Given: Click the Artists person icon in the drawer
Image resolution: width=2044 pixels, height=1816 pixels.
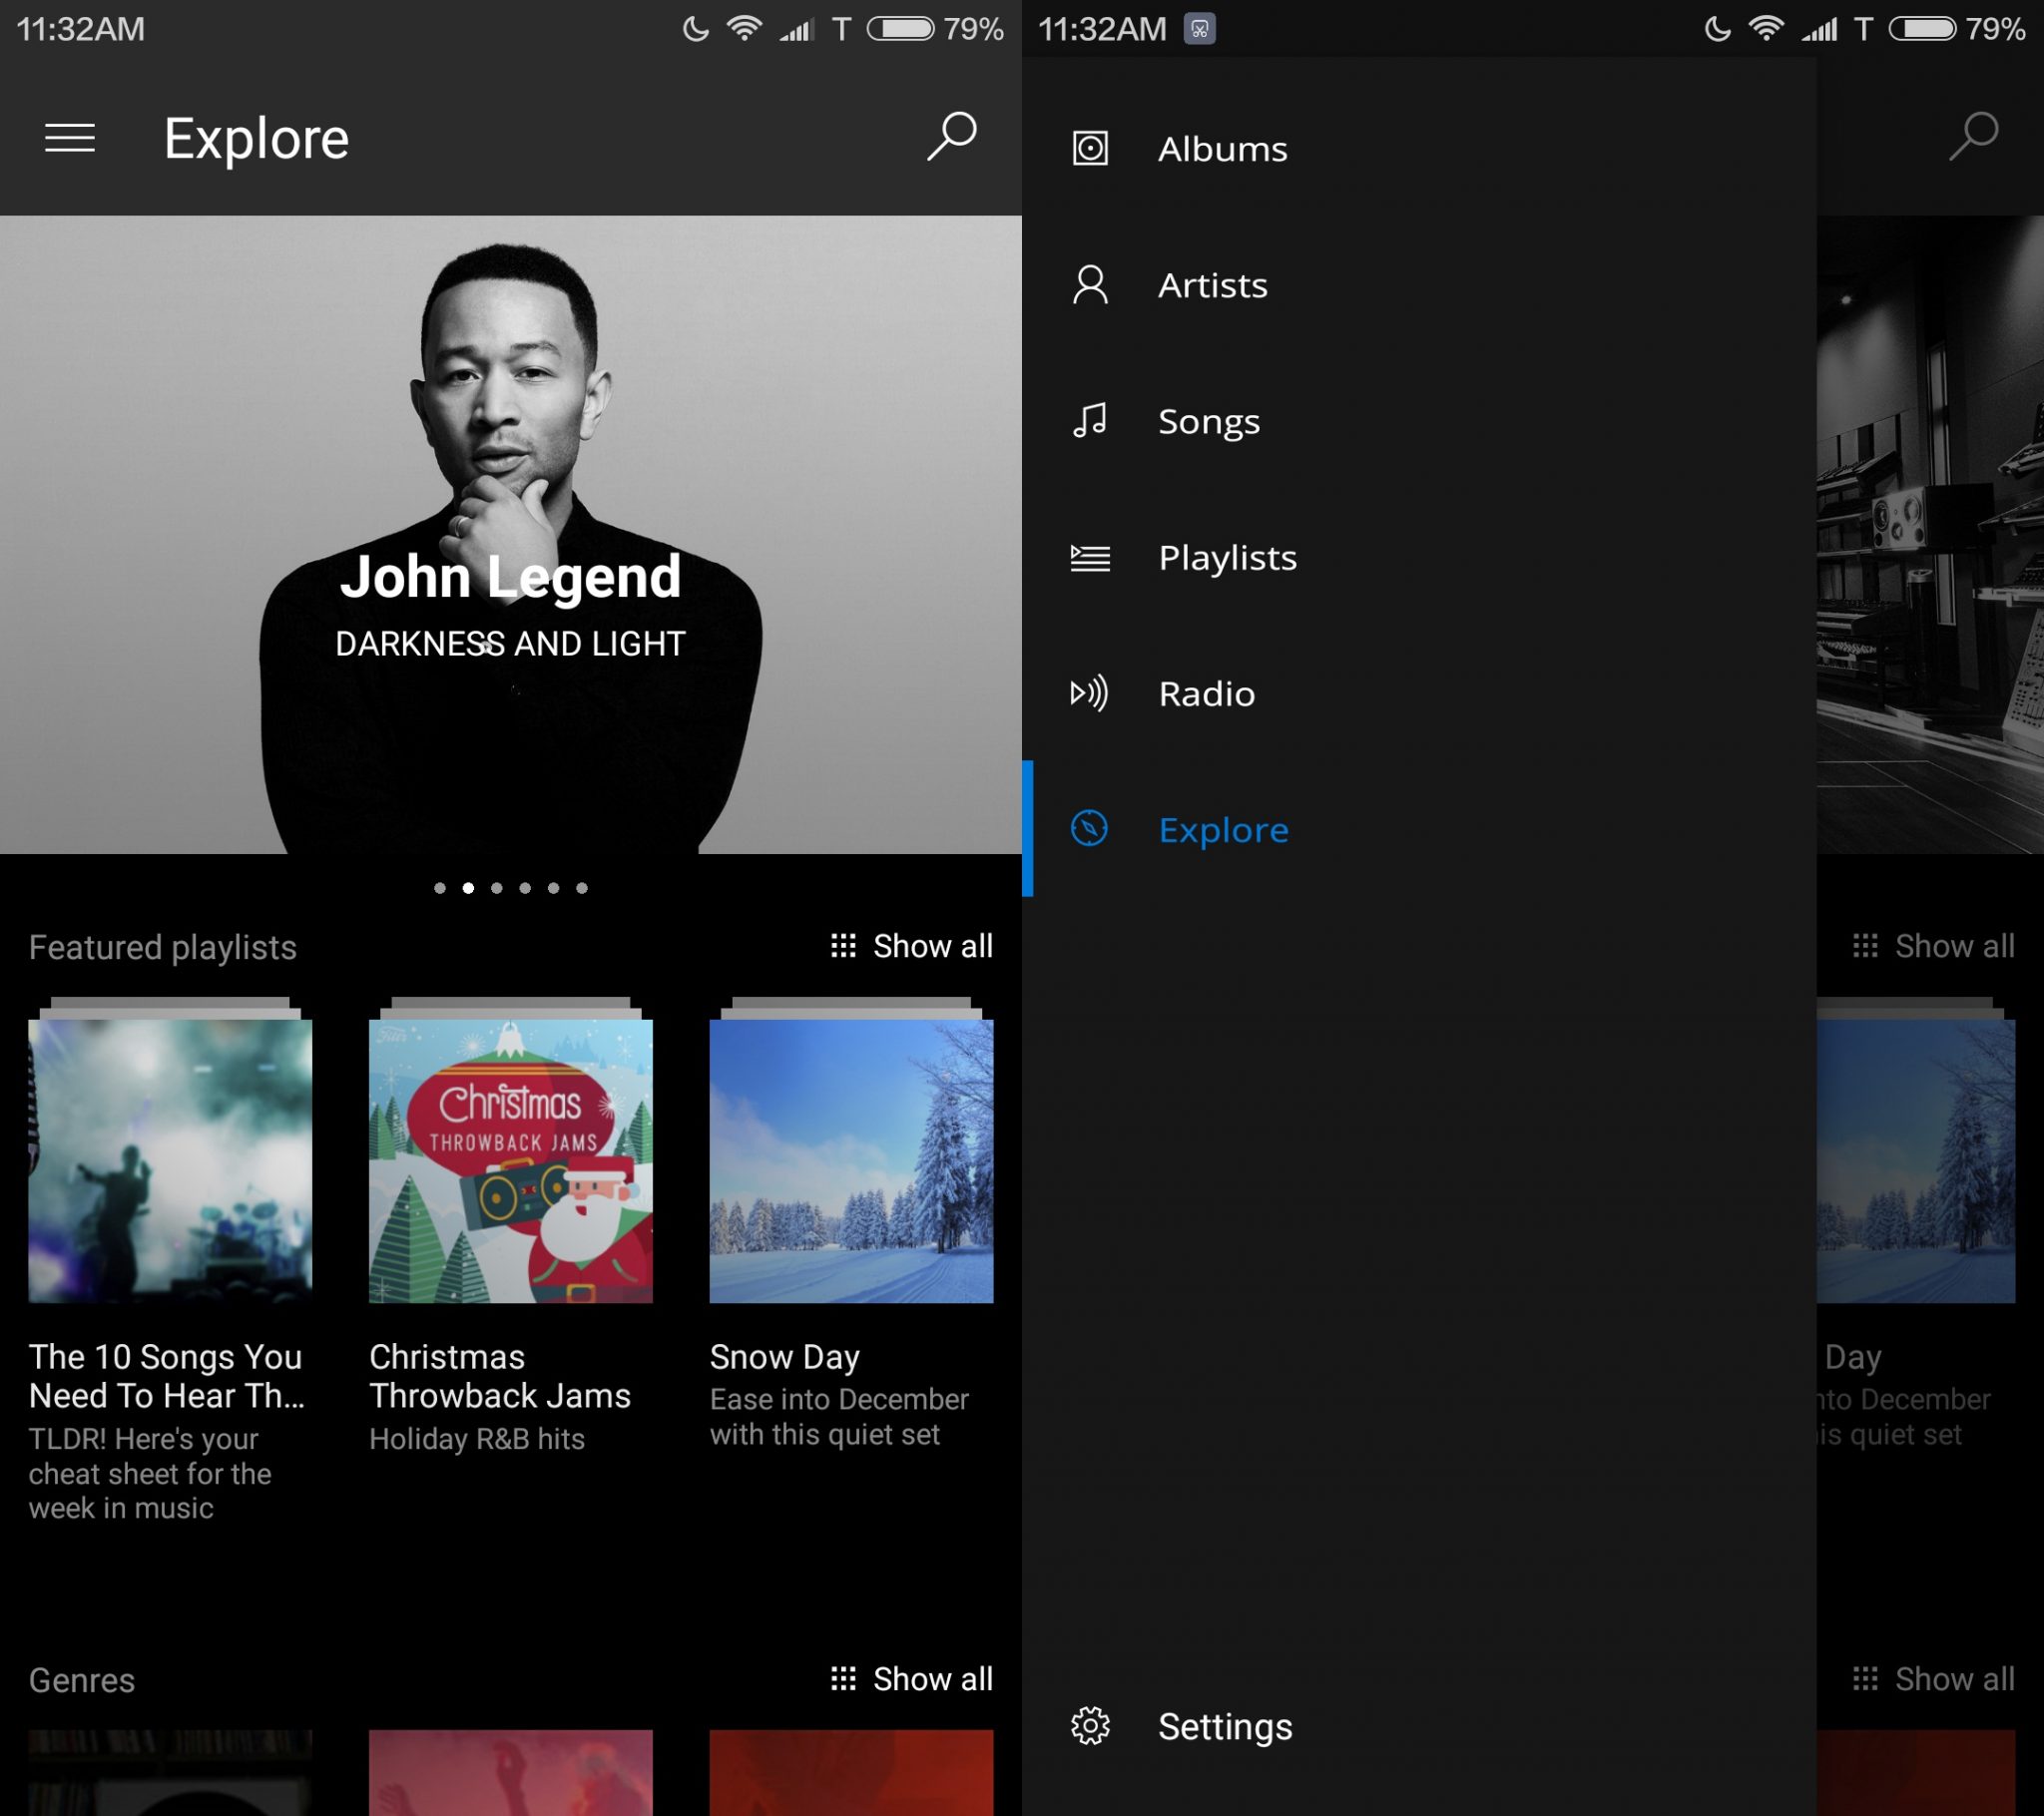Looking at the screenshot, I should (1090, 285).
